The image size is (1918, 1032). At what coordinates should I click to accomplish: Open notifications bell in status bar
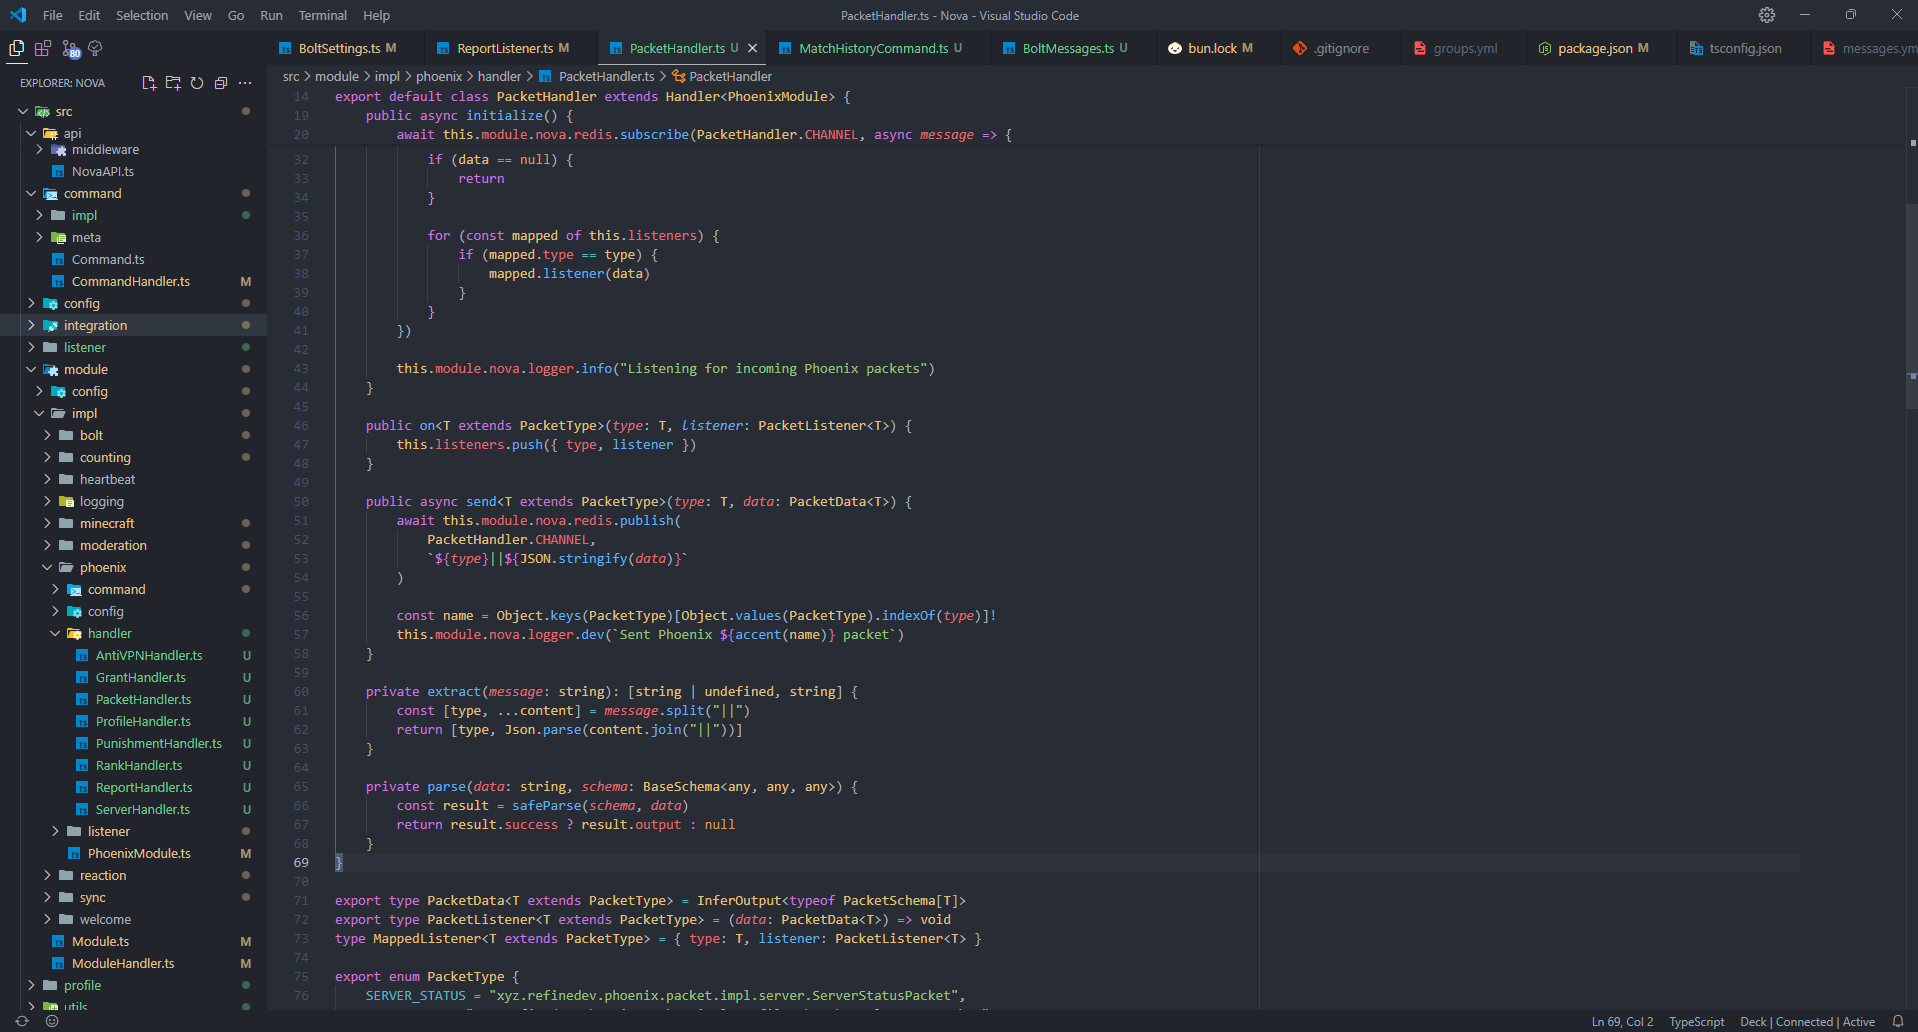click(1898, 1021)
